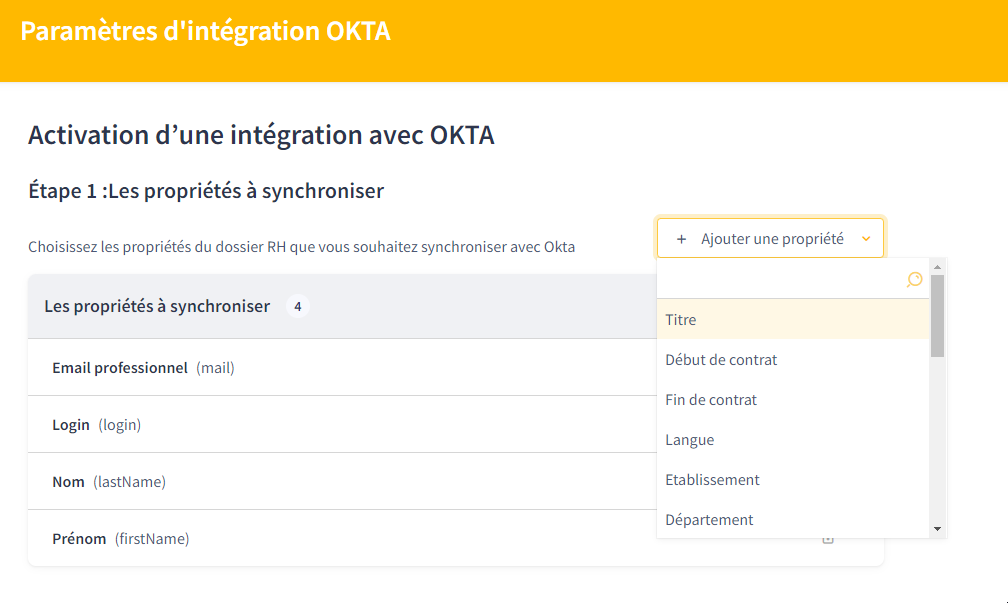Click the dropdown scrollbar up arrow
This screenshot has width=1008, height=603.
point(937,266)
